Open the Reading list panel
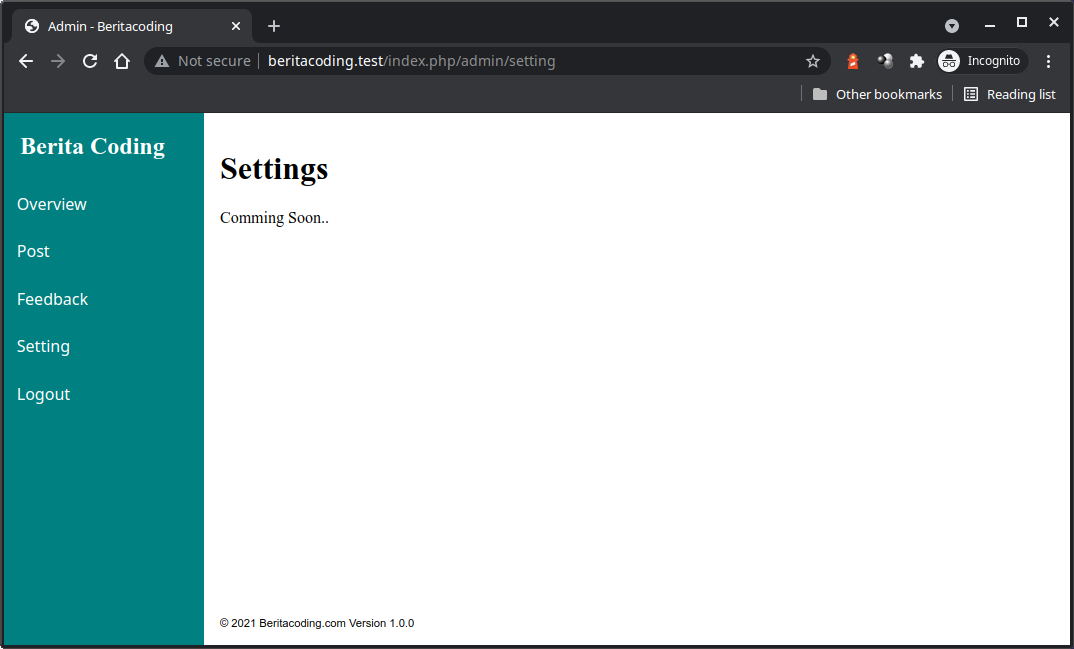This screenshot has width=1074, height=649. pyautogui.click(x=1009, y=94)
